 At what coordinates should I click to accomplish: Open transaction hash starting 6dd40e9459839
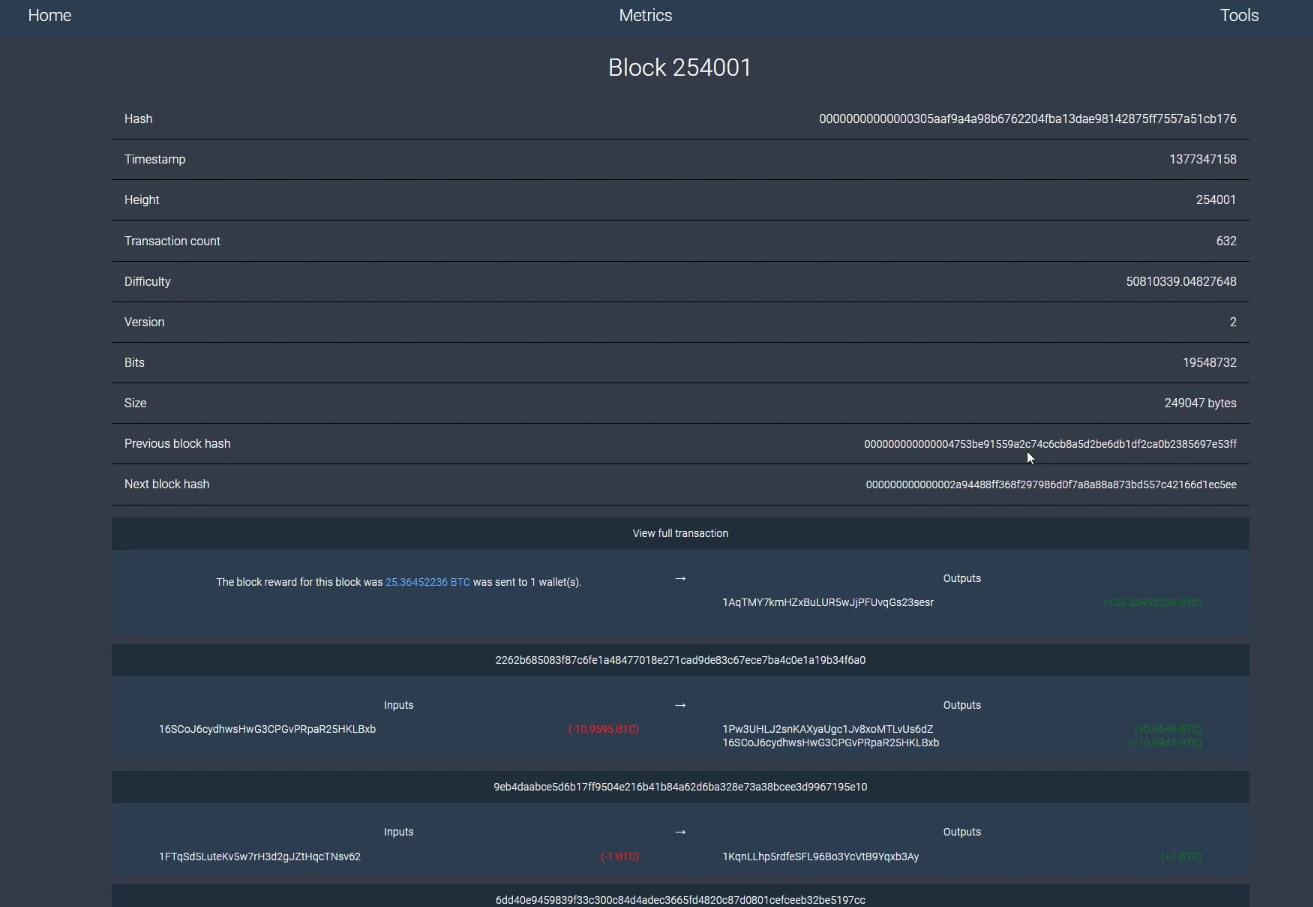(x=680, y=900)
